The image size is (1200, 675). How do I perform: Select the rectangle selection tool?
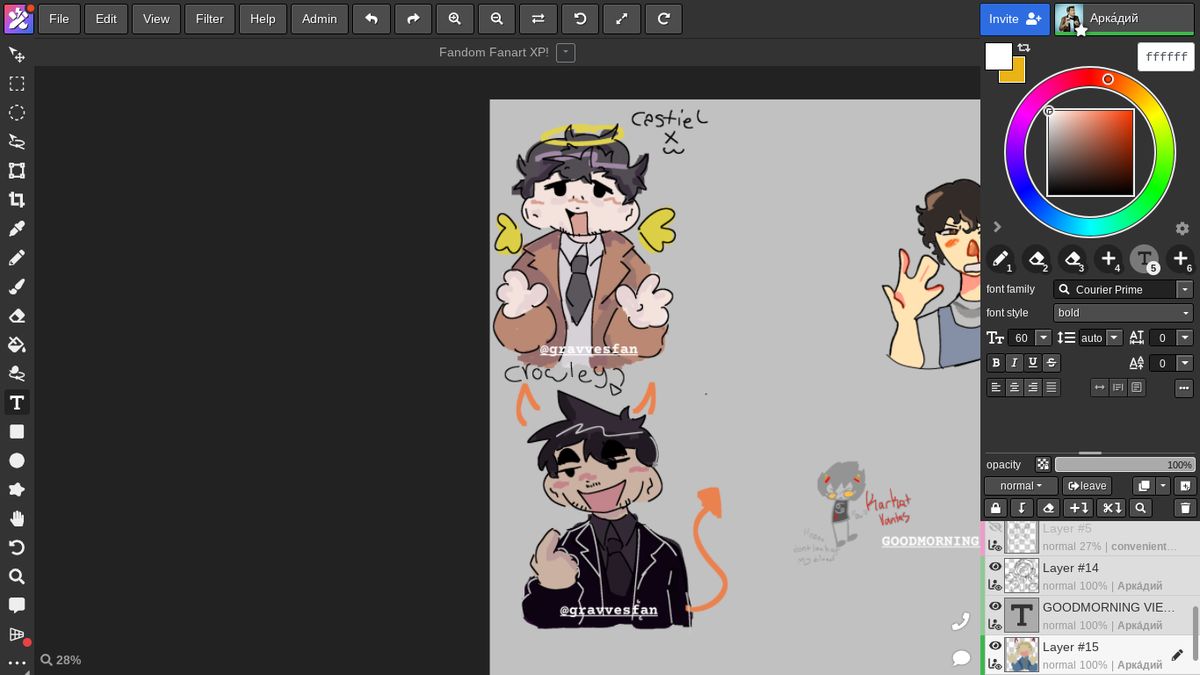[x=17, y=83]
